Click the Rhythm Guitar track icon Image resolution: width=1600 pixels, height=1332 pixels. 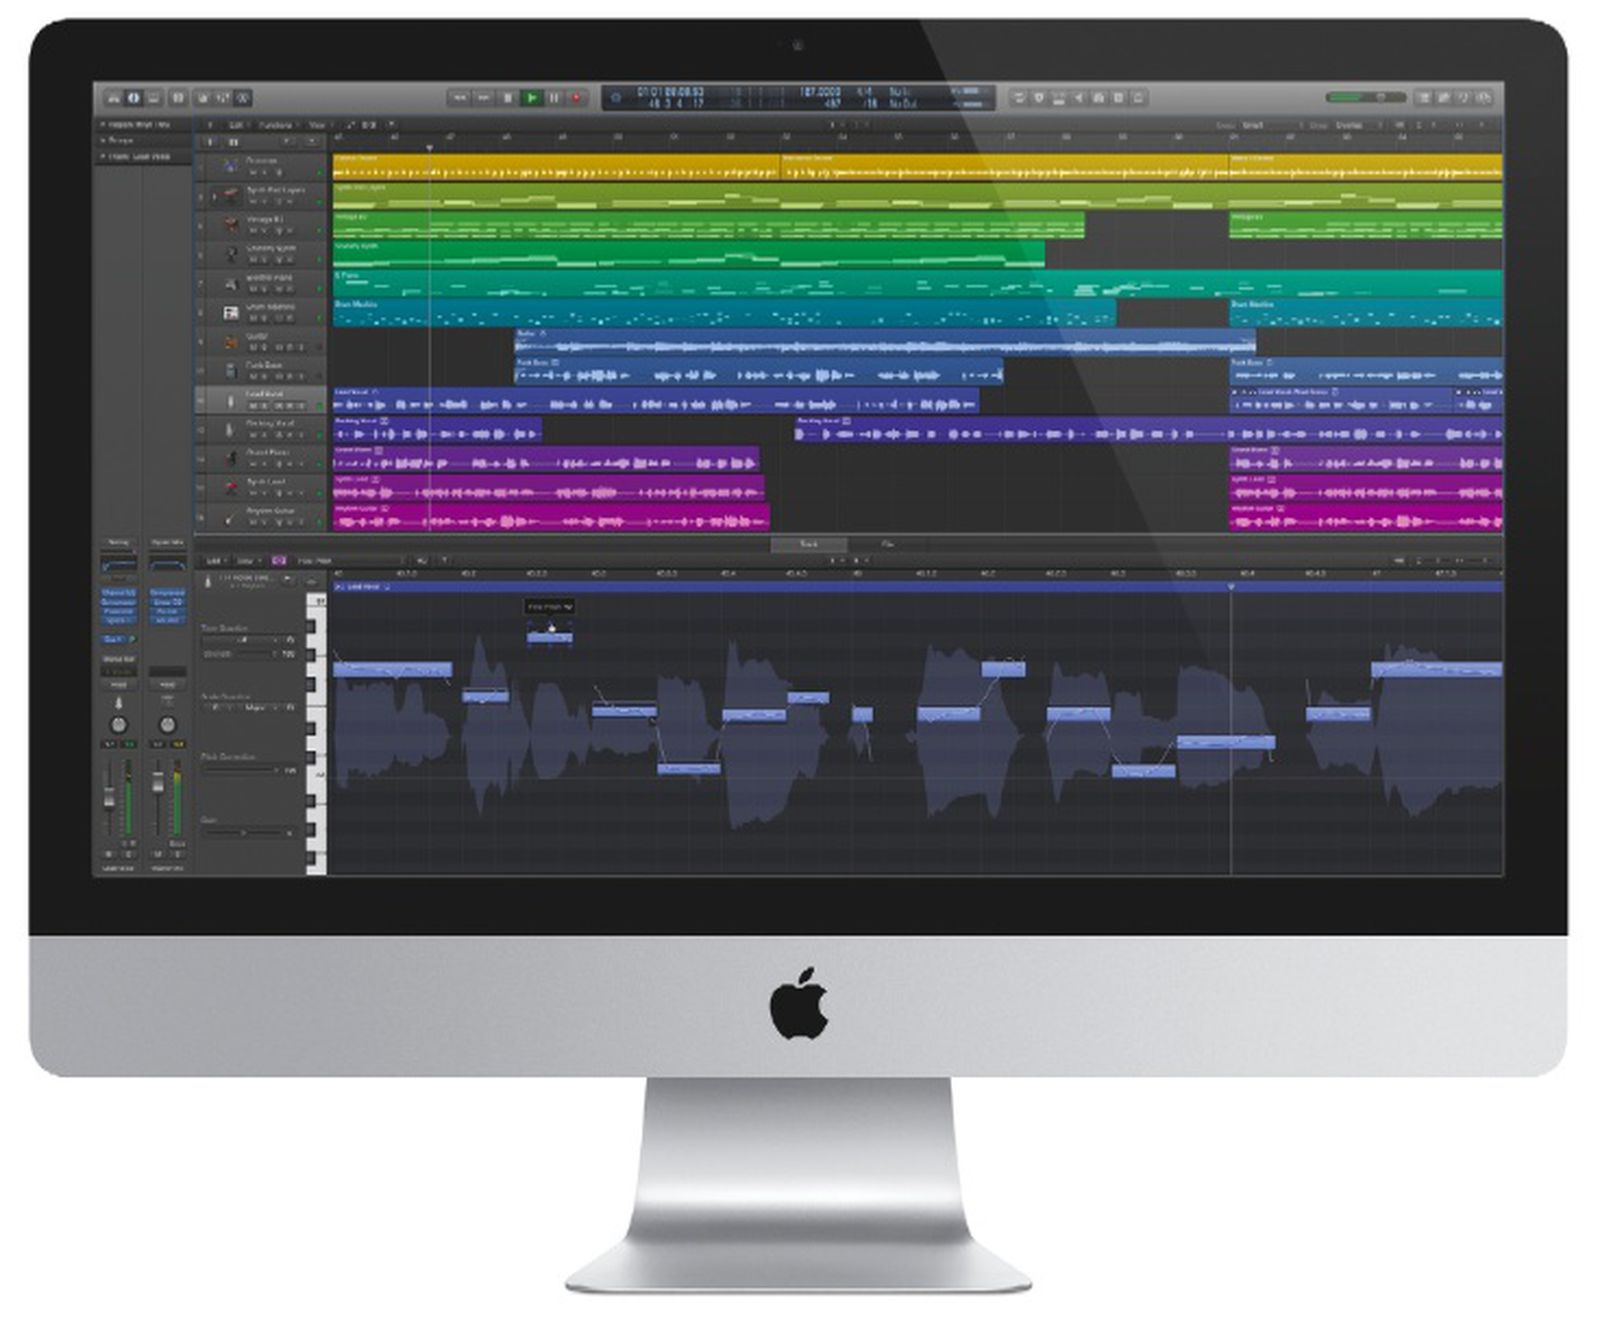click(x=231, y=518)
